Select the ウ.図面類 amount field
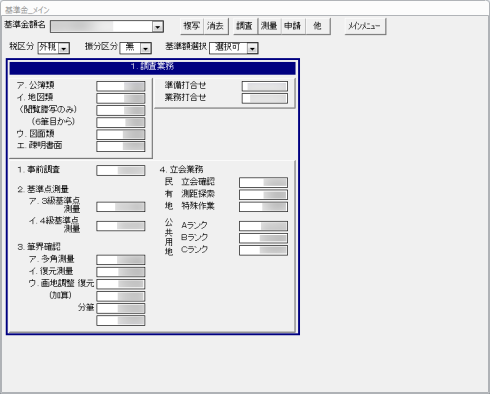This screenshot has width=490, height=394. (121, 134)
